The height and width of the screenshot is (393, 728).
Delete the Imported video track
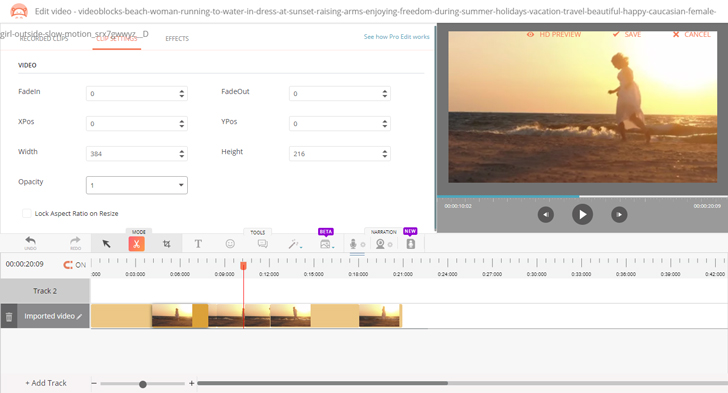(x=9, y=317)
